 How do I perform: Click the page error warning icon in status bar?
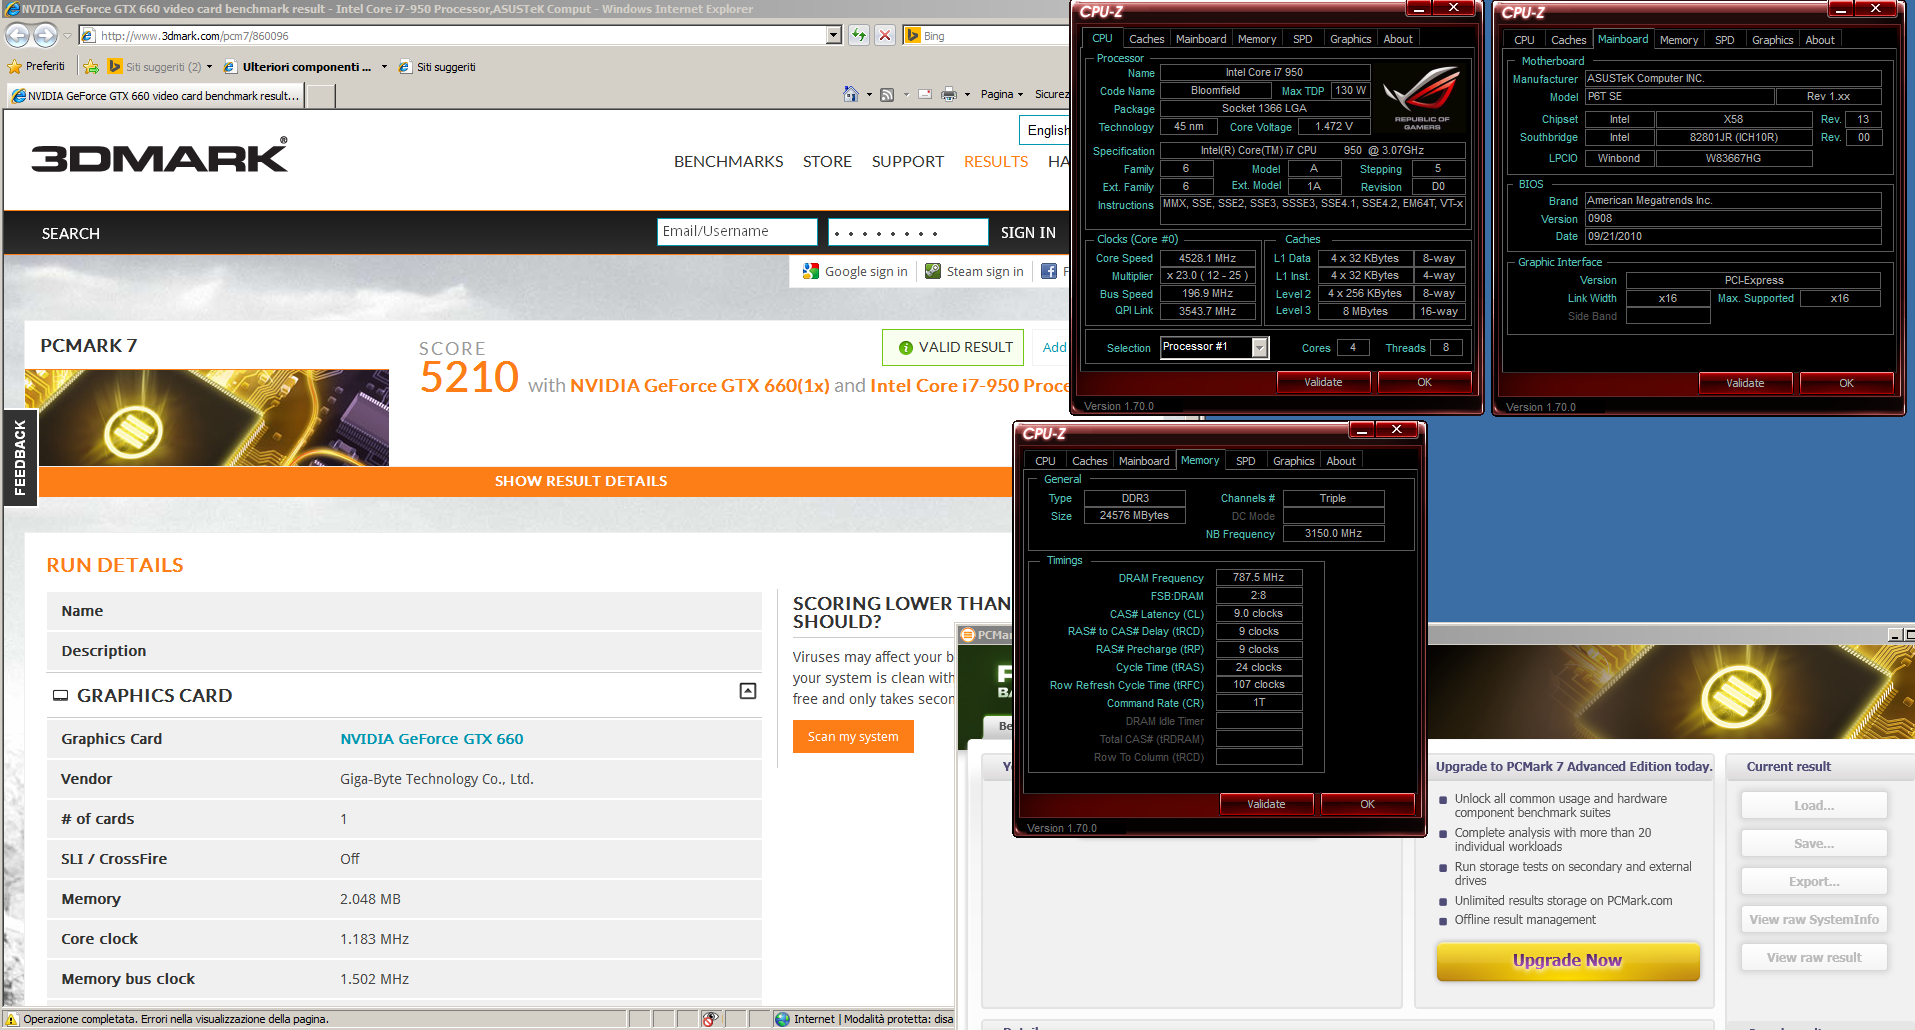click(12, 1019)
